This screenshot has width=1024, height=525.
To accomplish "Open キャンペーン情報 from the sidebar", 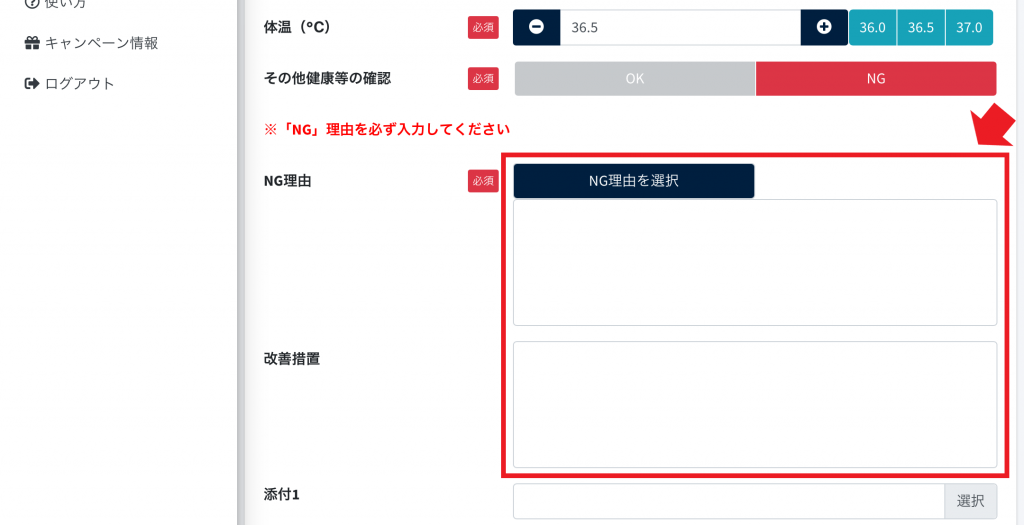I will pos(101,43).
